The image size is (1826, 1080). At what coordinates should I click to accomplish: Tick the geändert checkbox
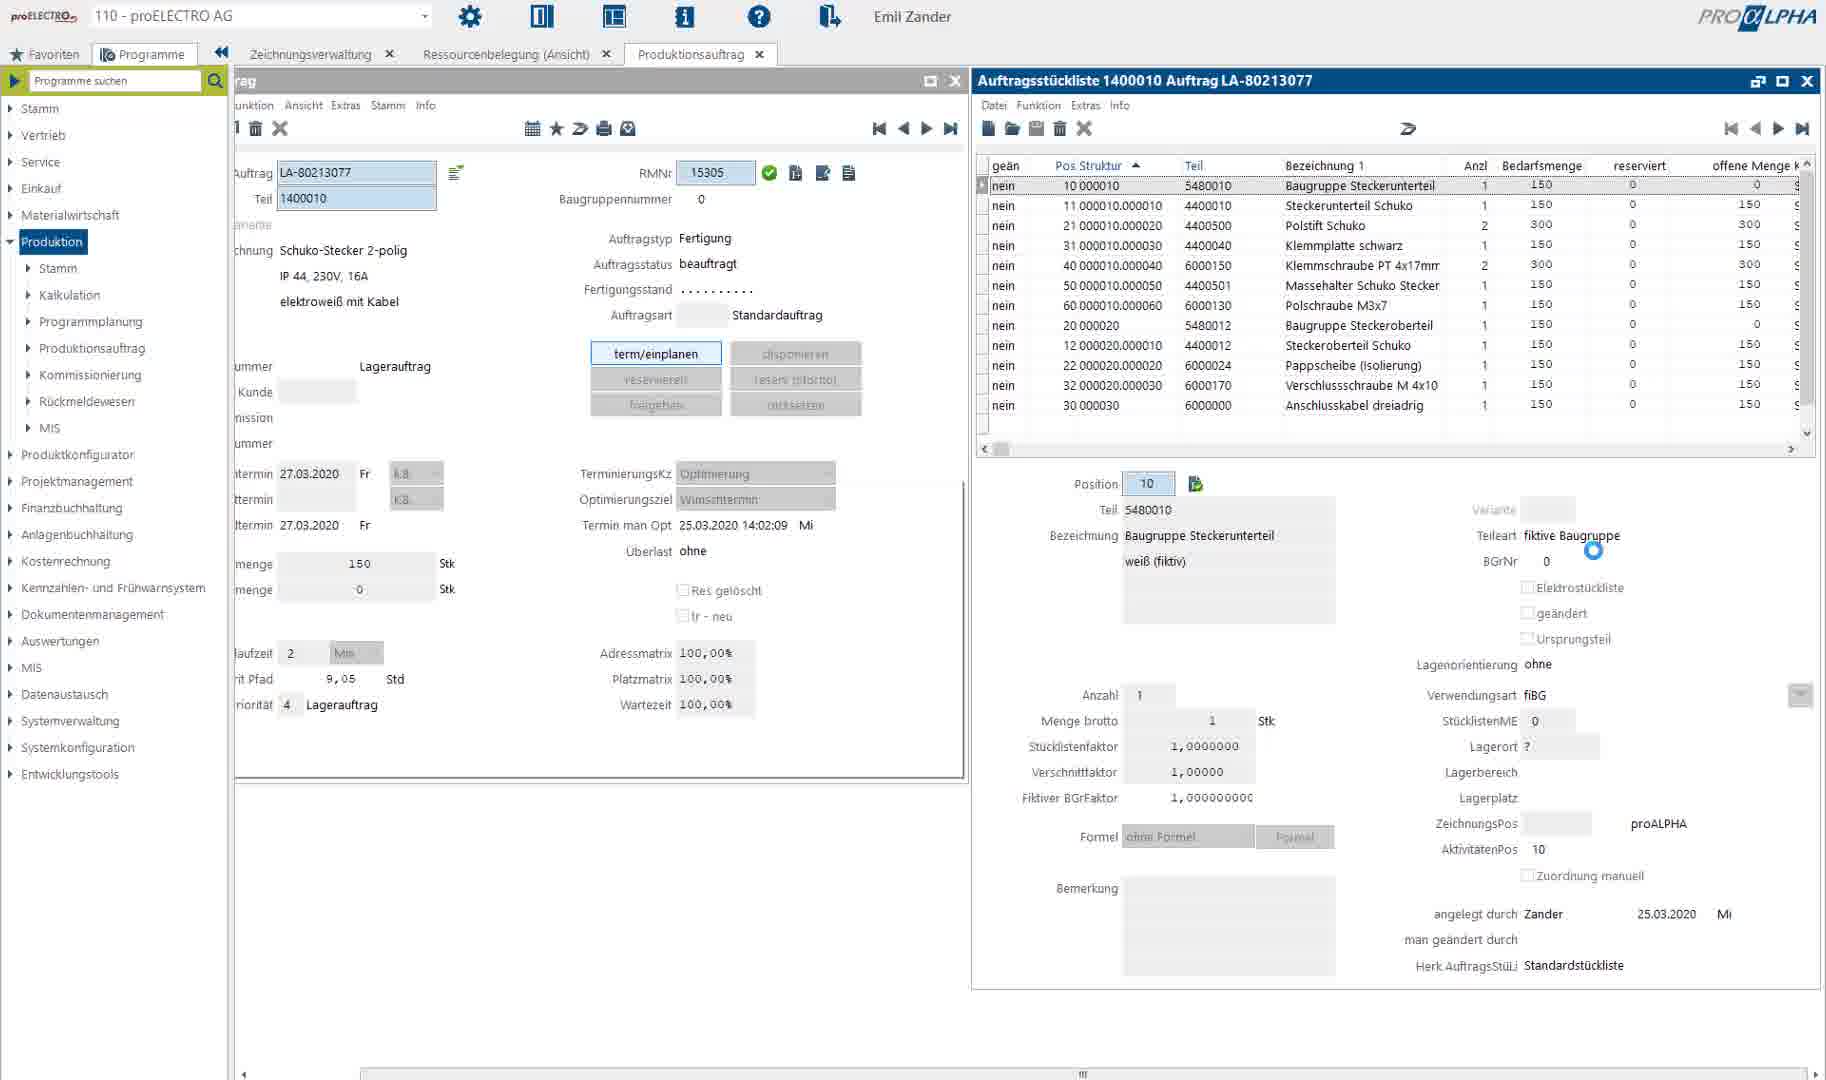[1527, 613]
